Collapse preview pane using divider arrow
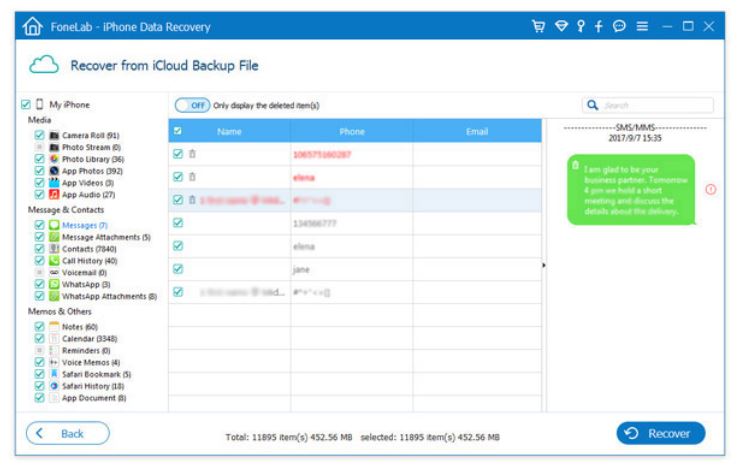The image size is (743, 469). (x=544, y=265)
